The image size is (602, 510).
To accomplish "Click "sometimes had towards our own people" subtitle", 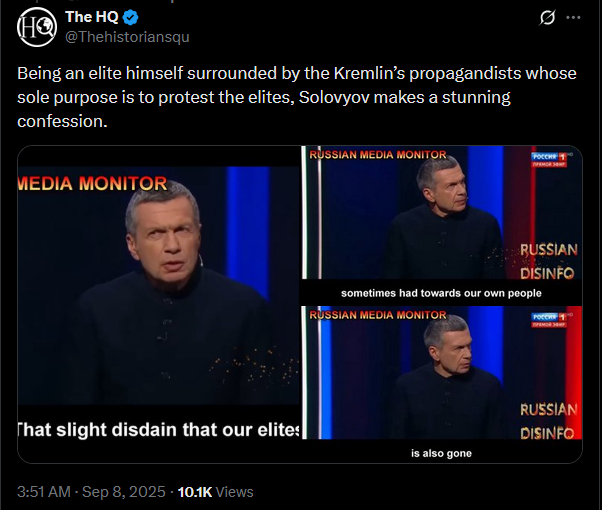I will tap(441, 293).
